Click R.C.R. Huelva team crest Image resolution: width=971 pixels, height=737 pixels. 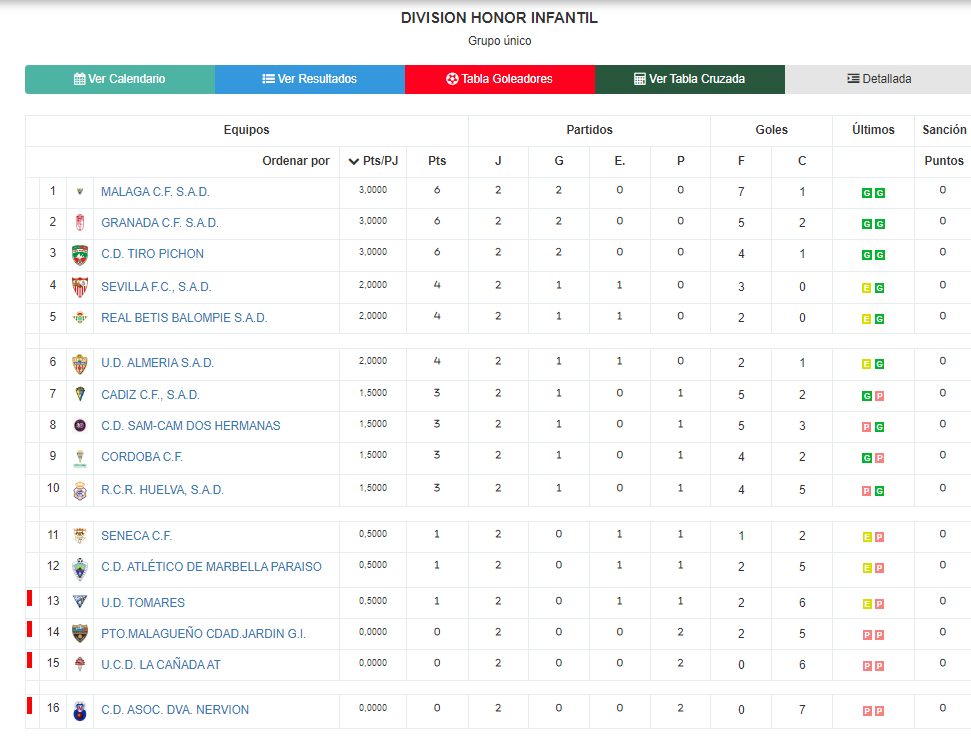[x=80, y=491]
